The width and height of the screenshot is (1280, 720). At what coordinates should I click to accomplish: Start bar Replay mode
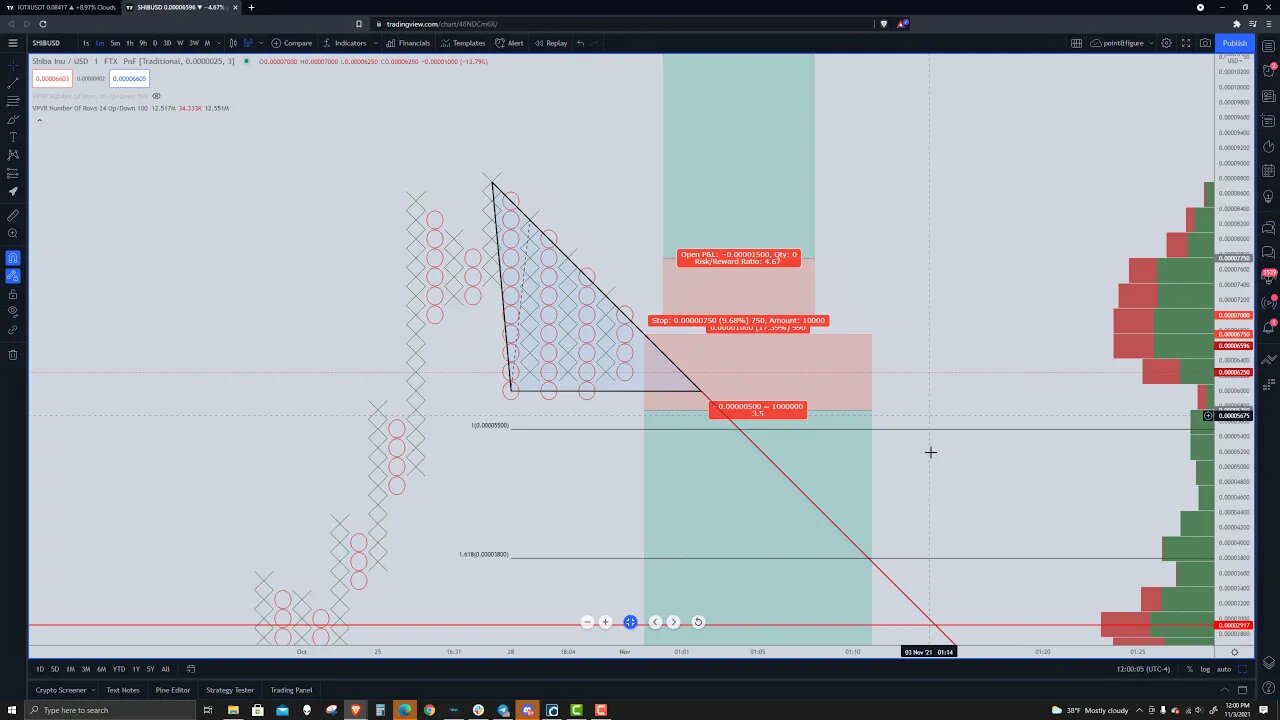(550, 43)
